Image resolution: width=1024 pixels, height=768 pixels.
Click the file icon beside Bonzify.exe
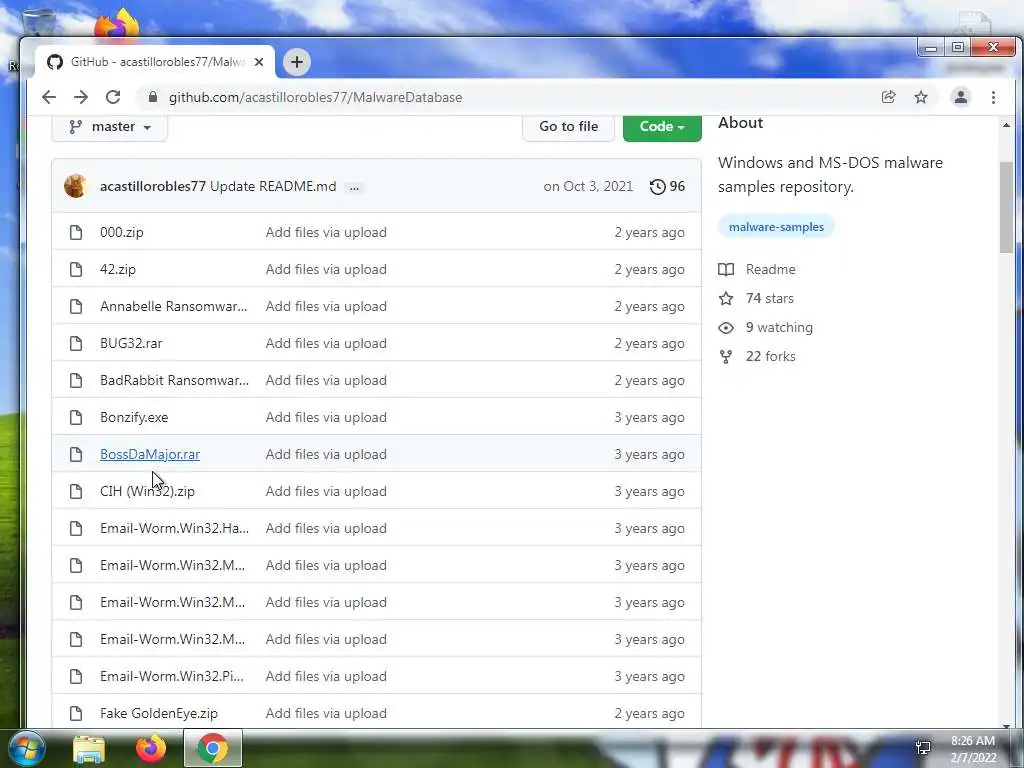[x=76, y=417]
